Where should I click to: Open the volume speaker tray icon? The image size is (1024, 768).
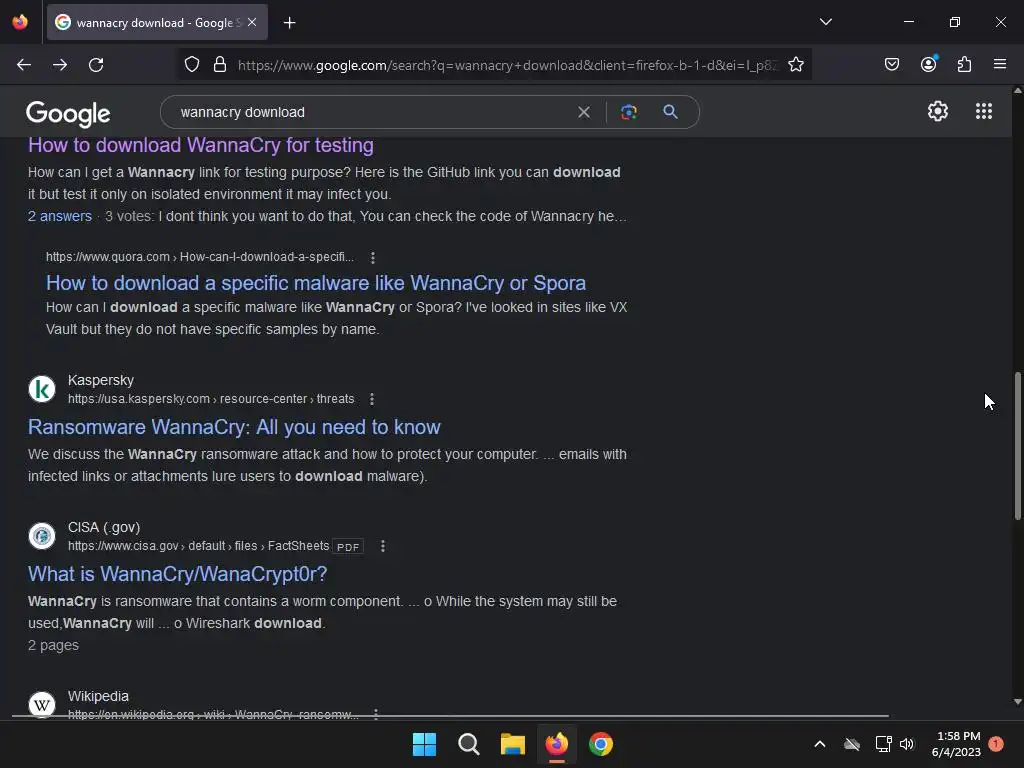pyautogui.click(x=907, y=744)
